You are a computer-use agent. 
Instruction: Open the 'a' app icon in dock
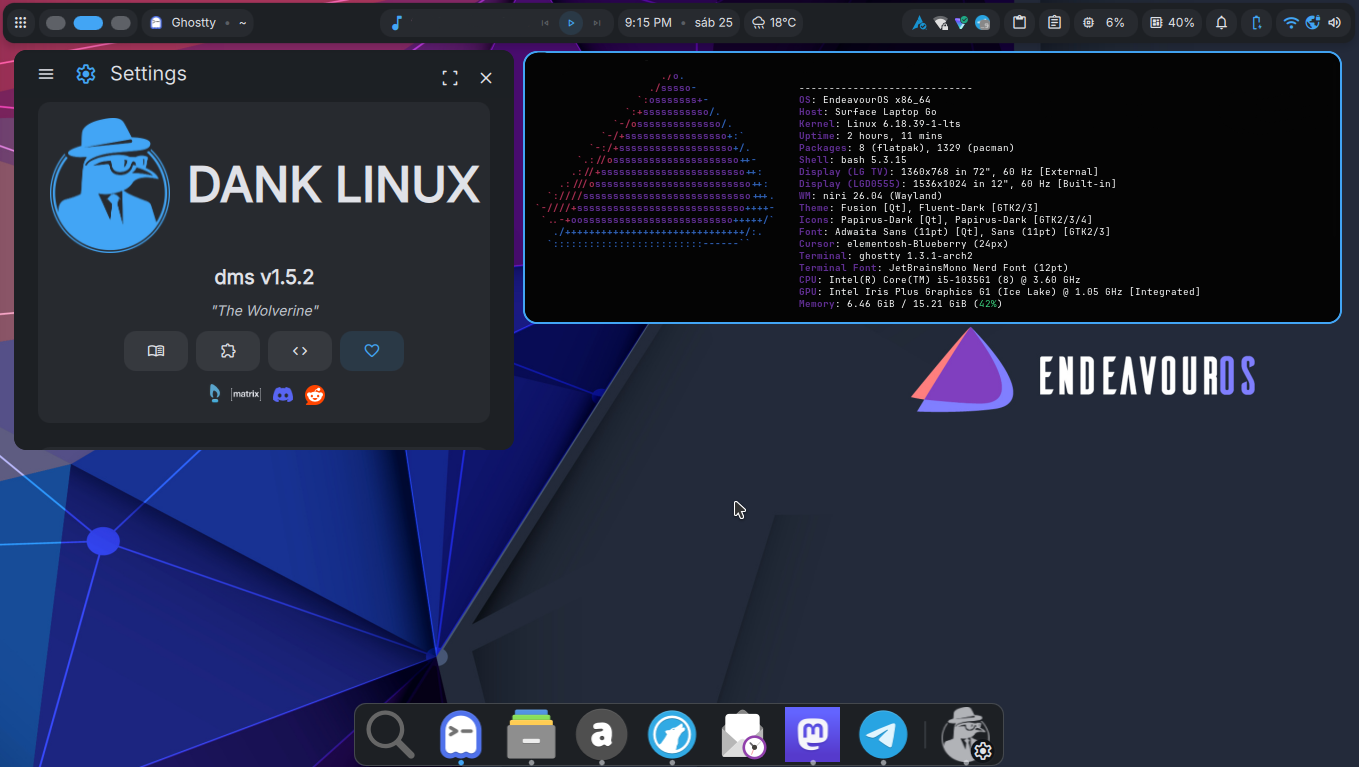[601, 736]
